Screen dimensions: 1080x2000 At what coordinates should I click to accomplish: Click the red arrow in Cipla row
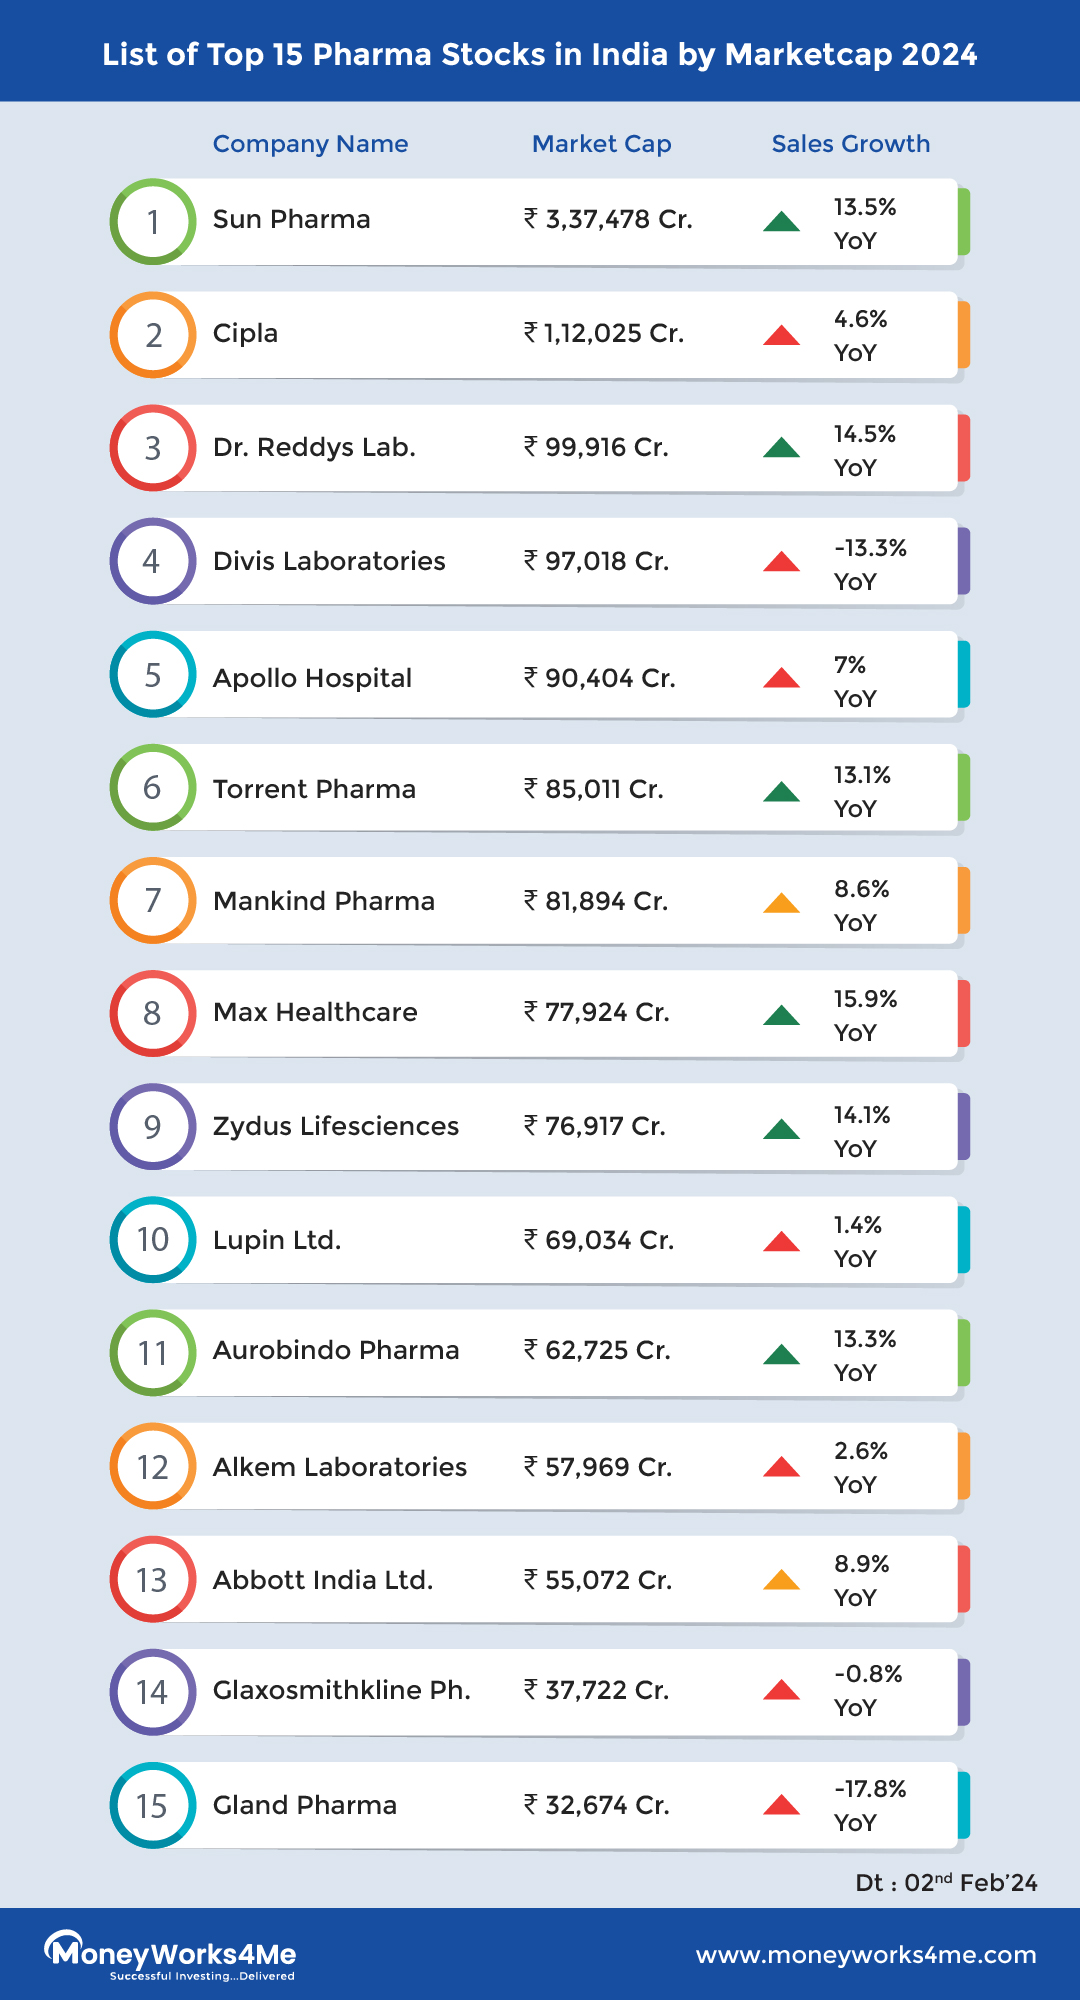pos(781,336)
